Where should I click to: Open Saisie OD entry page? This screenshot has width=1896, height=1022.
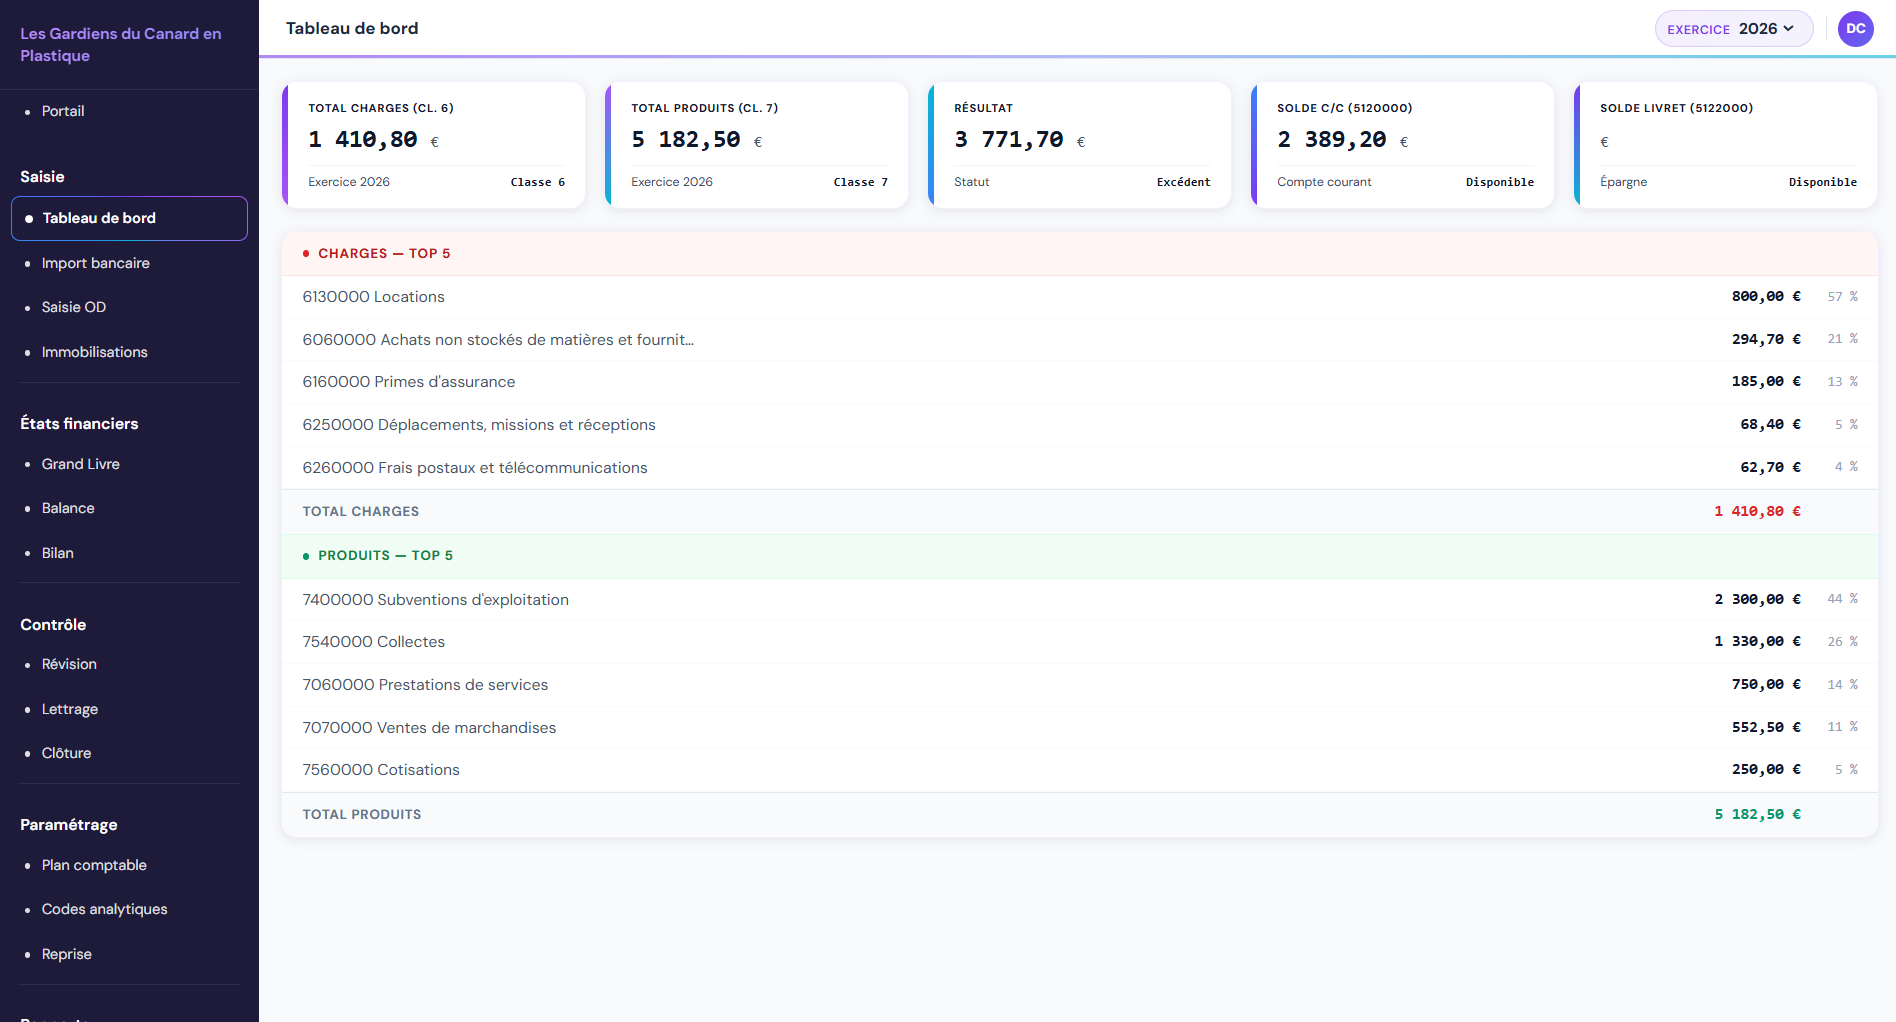pyautogui.click(x=74, y=307)
